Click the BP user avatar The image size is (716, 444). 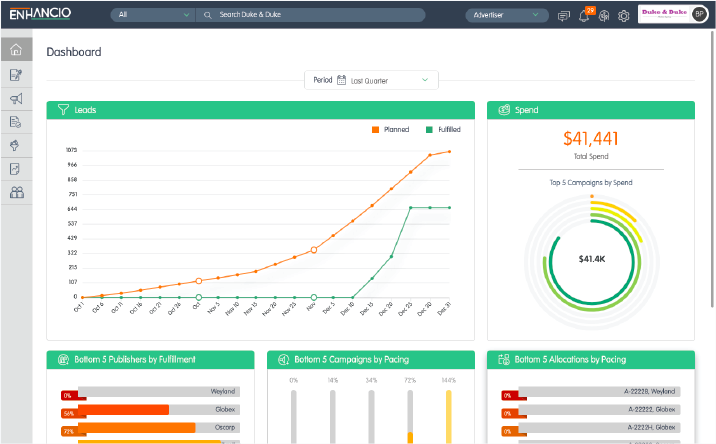[699, 14]
